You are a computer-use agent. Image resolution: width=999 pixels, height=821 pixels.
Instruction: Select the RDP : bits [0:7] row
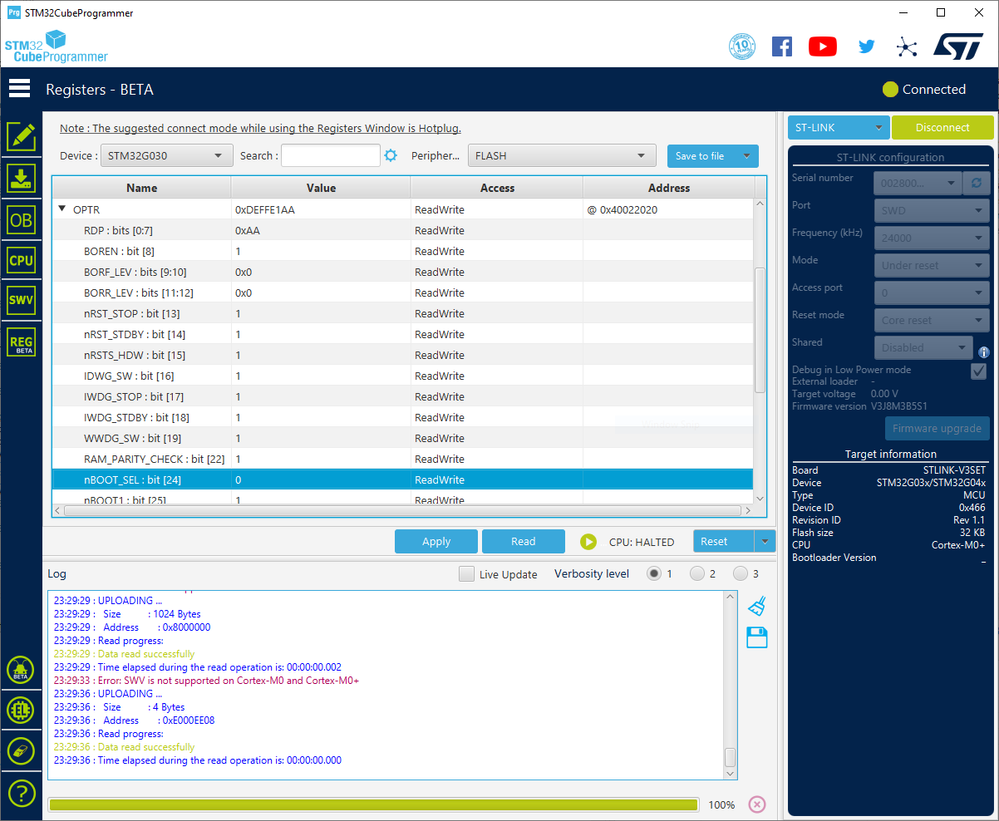pos(403,231)
